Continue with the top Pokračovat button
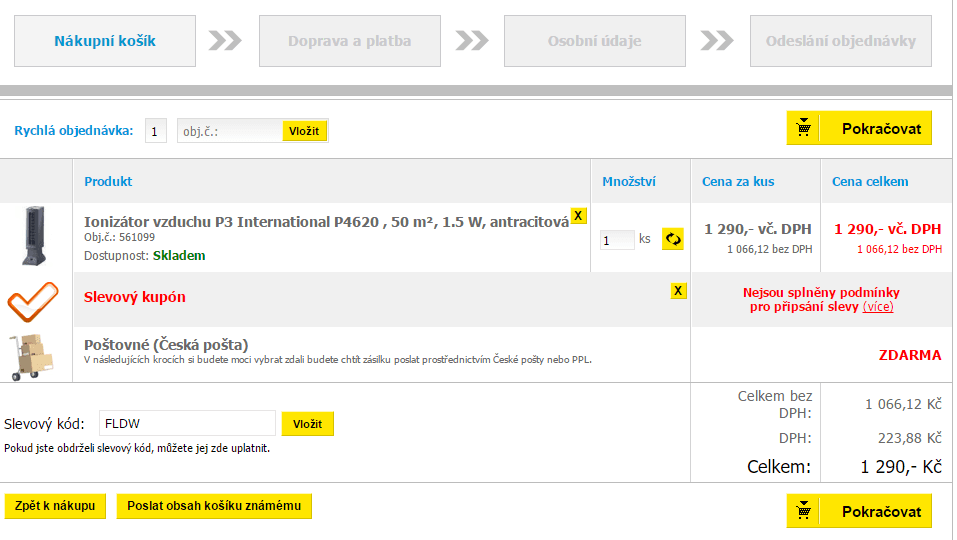Viewport: 957px width, 540px height. click(859, 128)
